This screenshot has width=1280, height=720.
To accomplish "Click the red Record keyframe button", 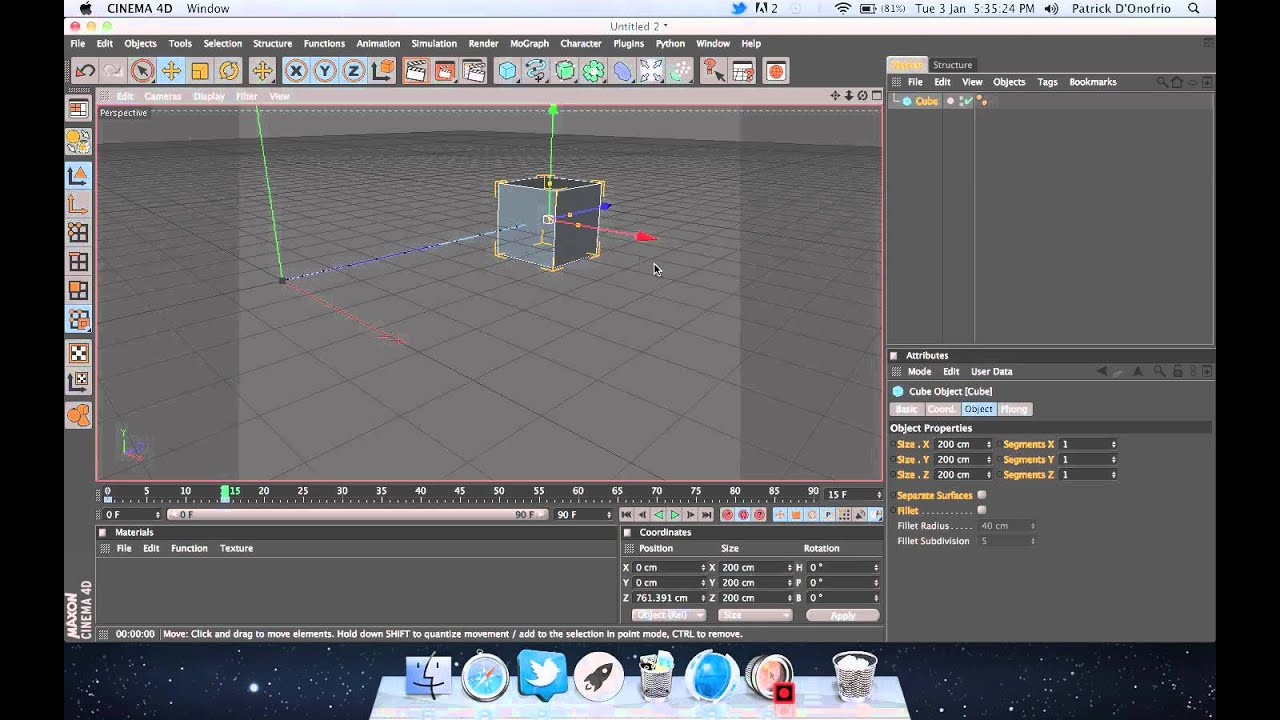I will coord(727,515).
